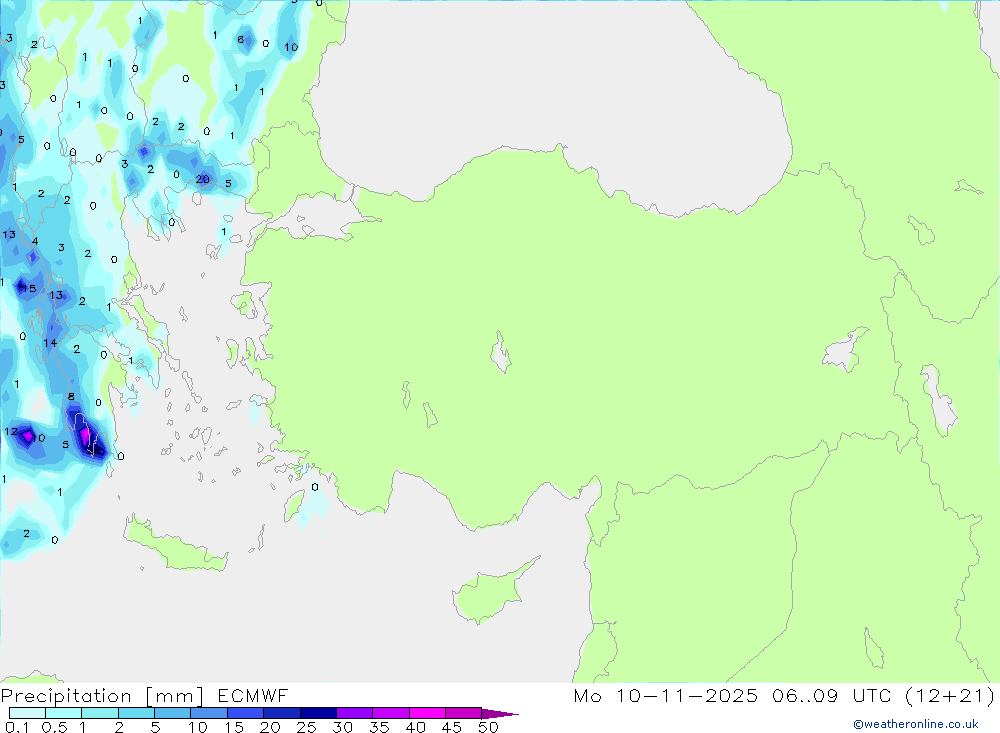
Task: Click the 25–30 mm navy legend swatch
Action: (318, 713)
